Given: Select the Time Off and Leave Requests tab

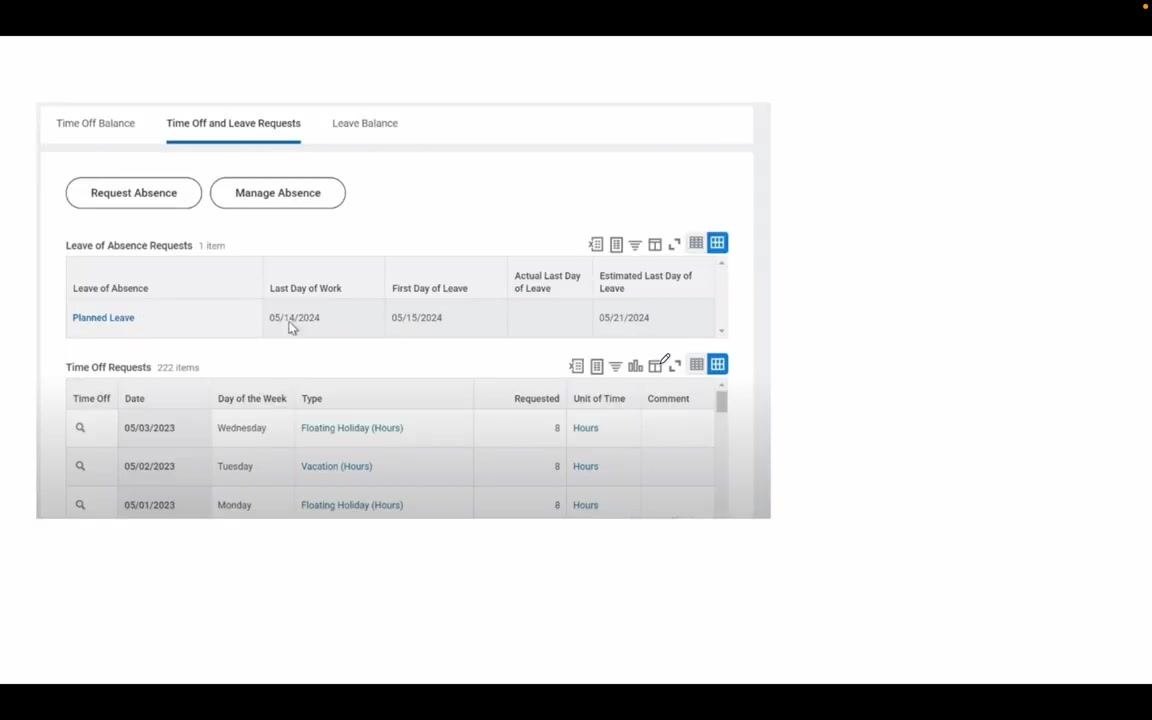Looking at the screenshot, I should pos(234,123).
